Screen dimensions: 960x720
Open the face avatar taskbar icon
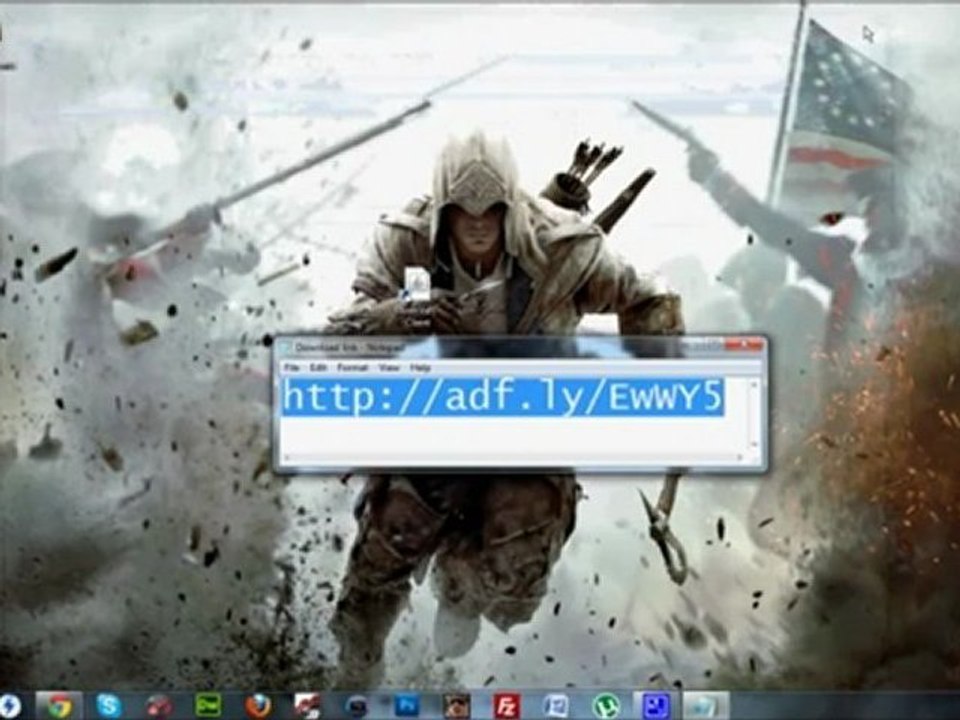click(x=457, y=706)
